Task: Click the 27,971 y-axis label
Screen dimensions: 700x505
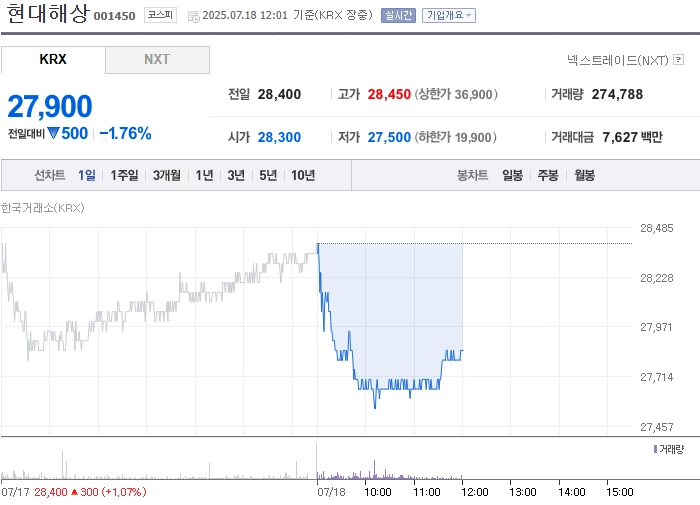Action: click(x=656, y=327)
